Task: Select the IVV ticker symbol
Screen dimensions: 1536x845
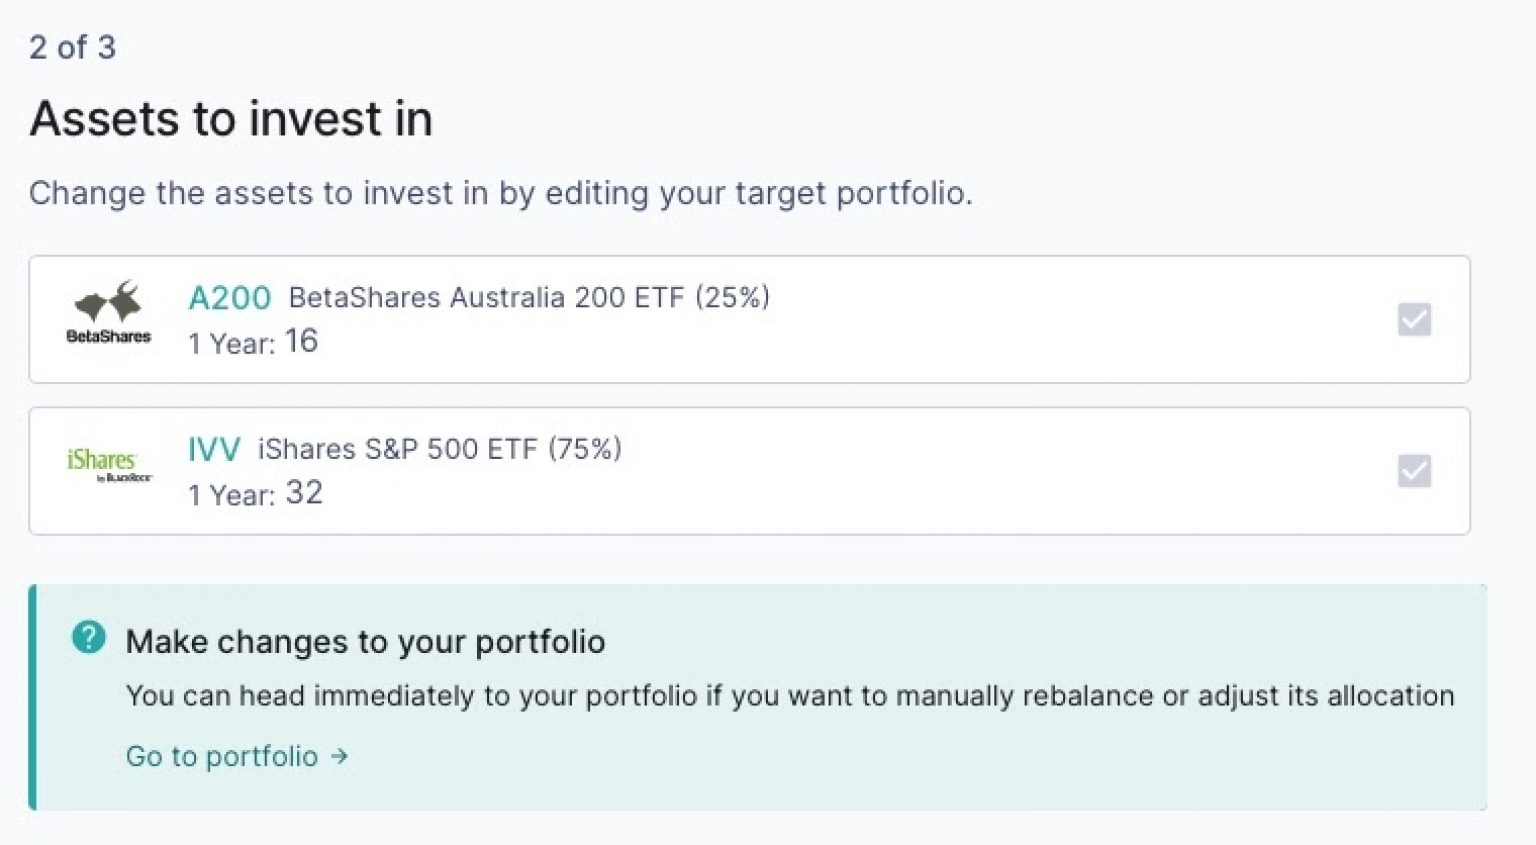Action: coord(213,449)
